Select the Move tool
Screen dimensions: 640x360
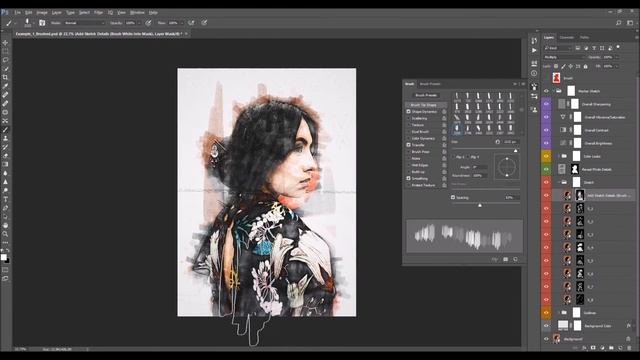[x=5, y=43]
